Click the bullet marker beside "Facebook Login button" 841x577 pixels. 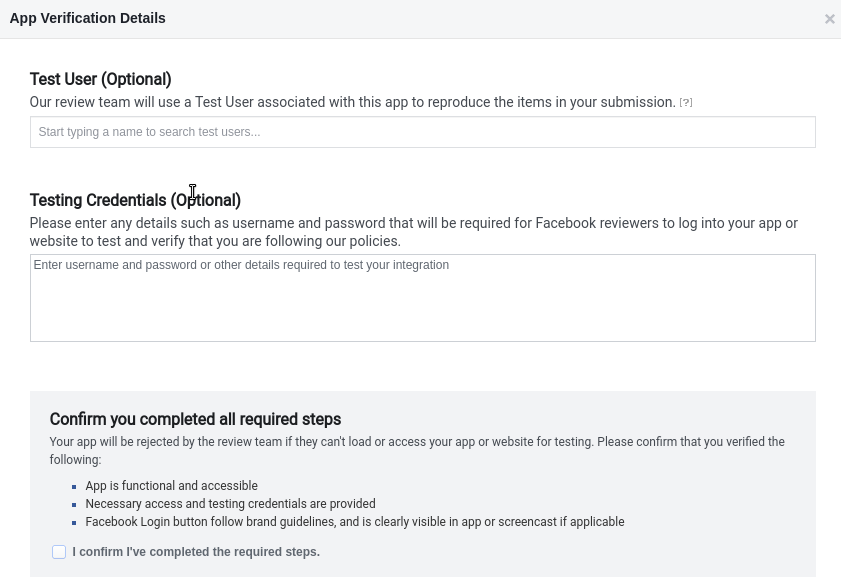click(74, 523)
